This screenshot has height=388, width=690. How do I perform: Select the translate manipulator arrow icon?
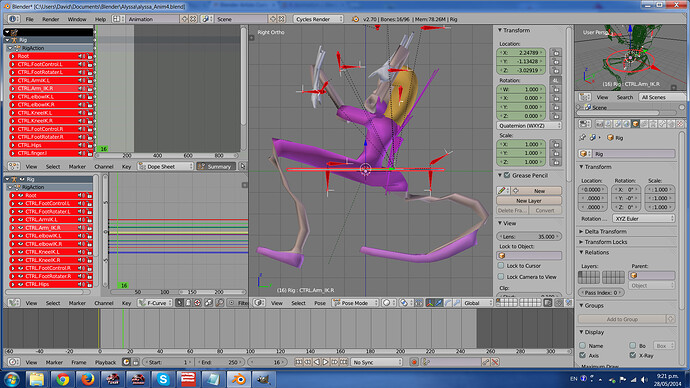(439, 303)
